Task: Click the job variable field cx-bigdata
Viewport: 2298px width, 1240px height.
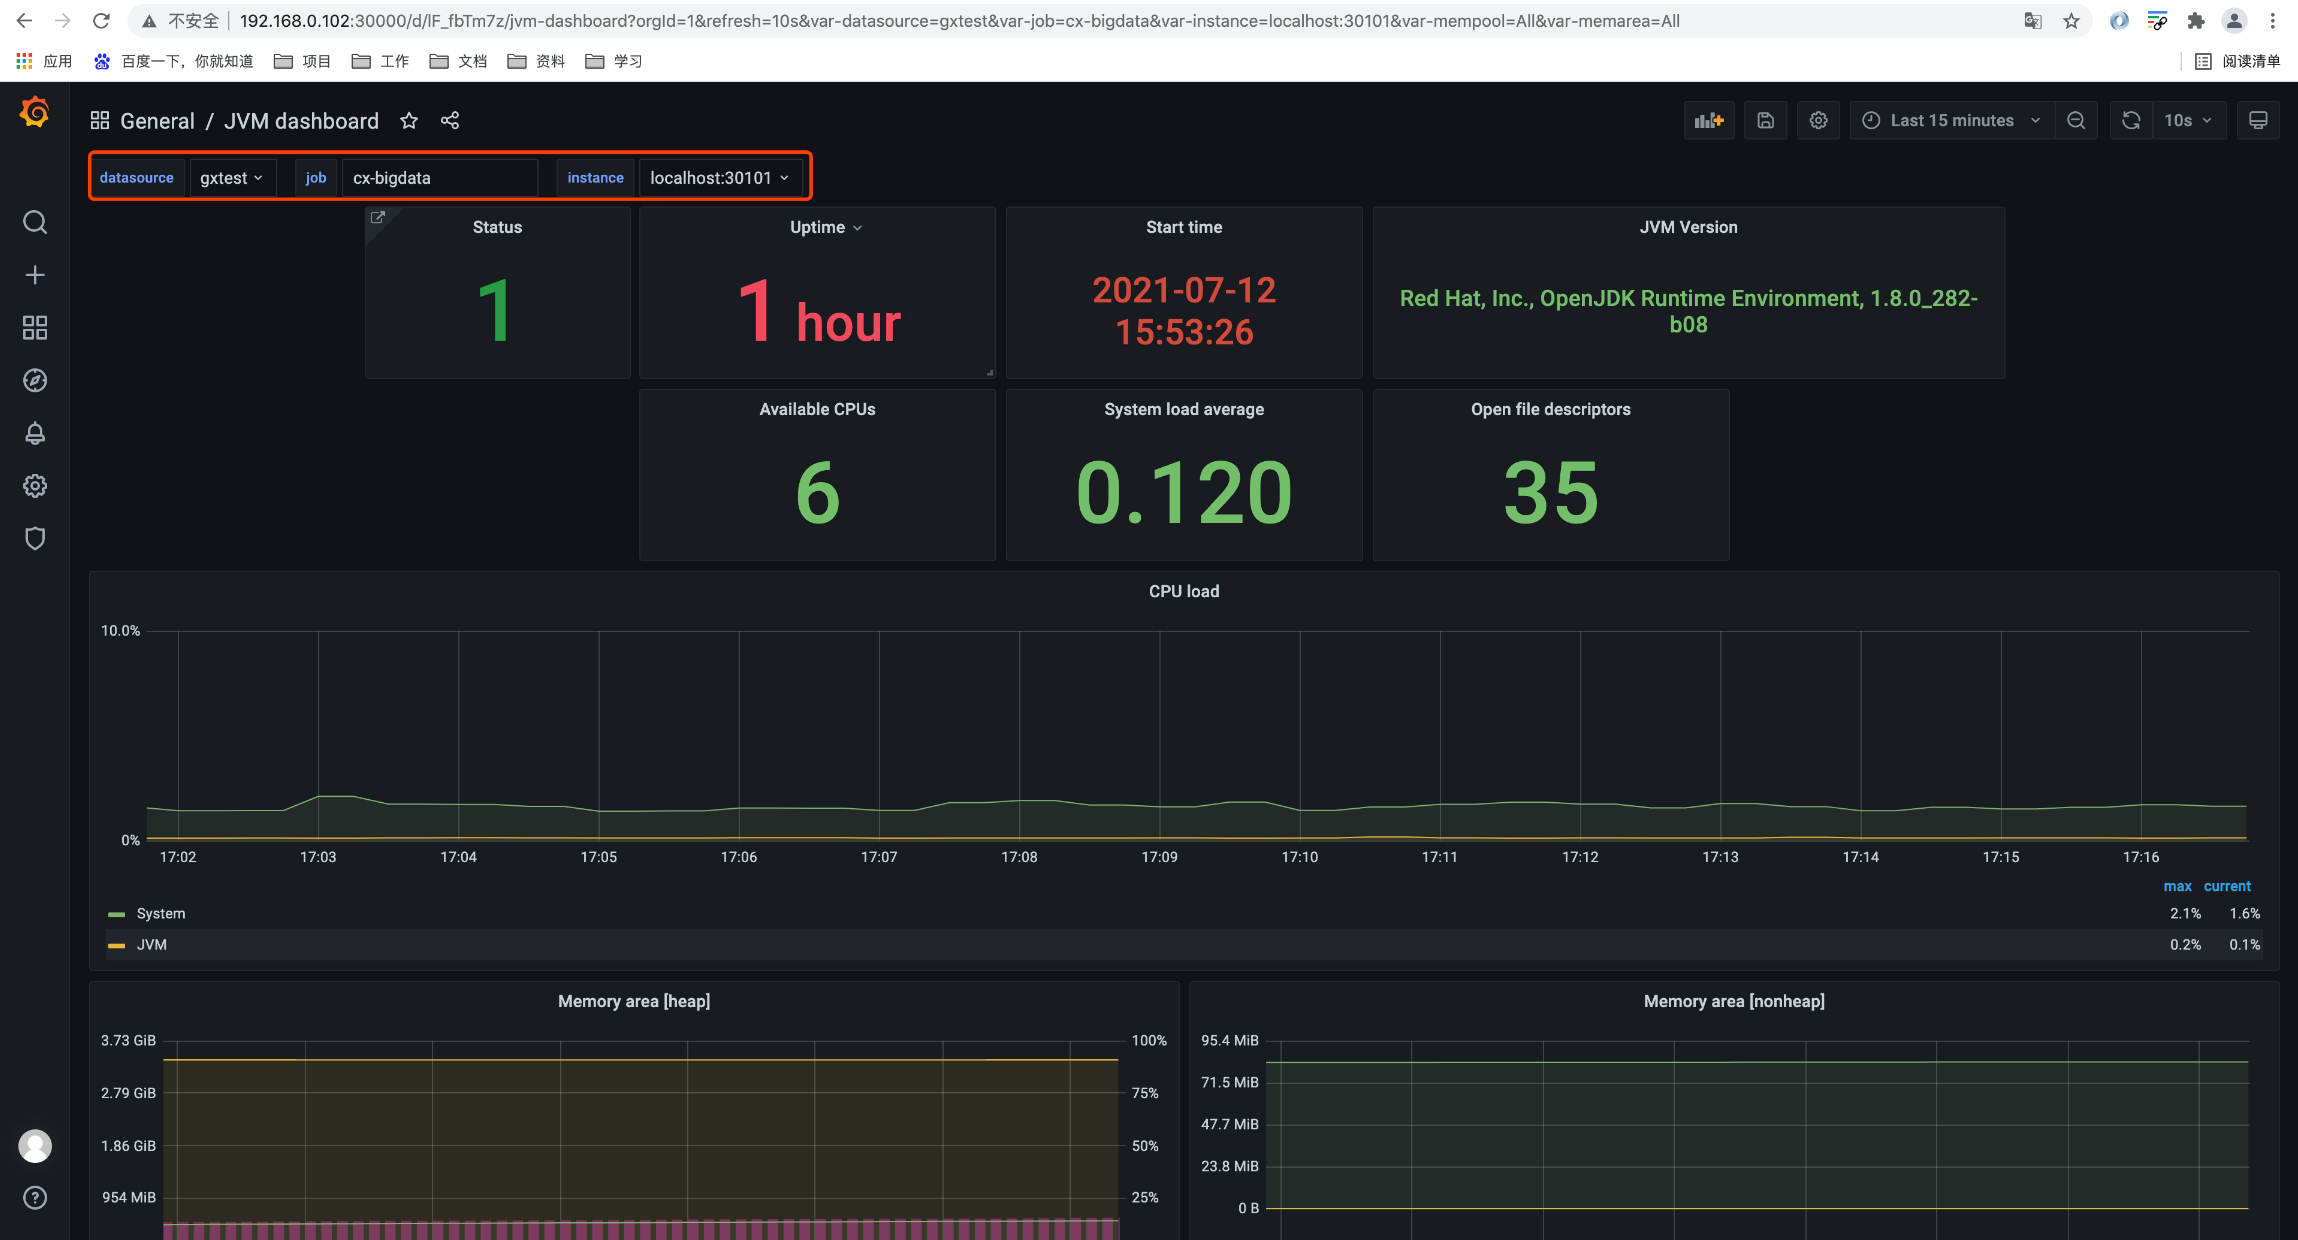Action: [440, 178]
